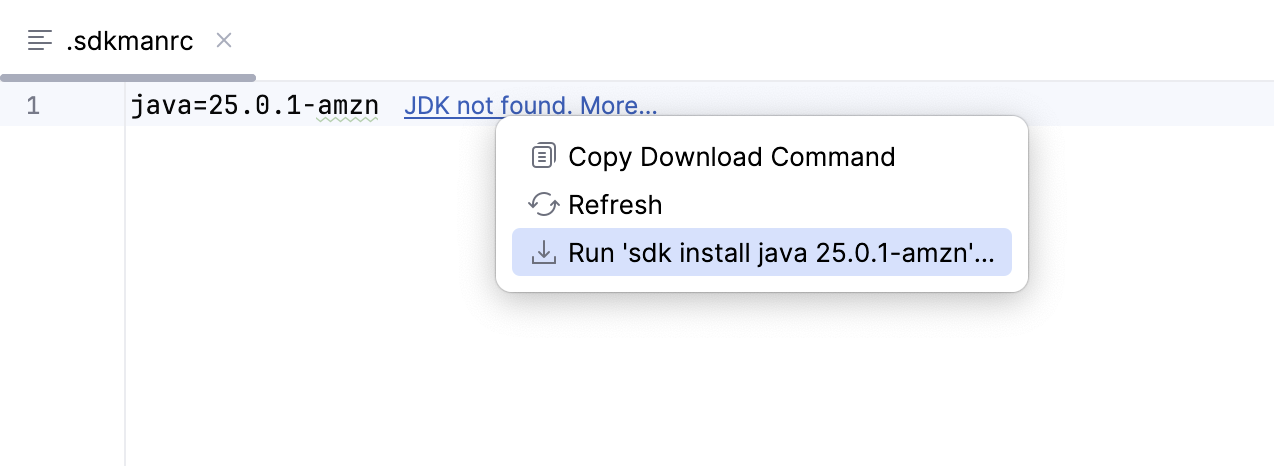The image size is (1274, 466).
Task: Click the refresh arrows icon
Action: pos(543,205)
